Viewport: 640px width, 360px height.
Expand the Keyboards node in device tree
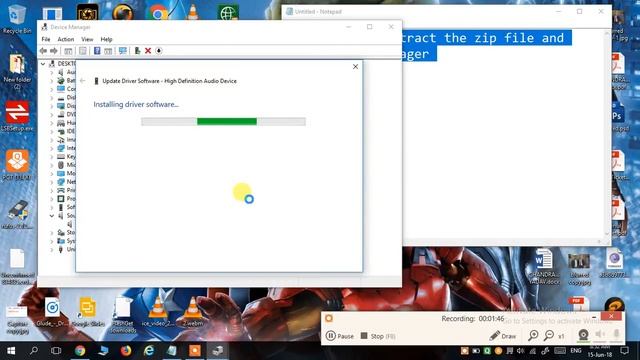pos(52,157)
